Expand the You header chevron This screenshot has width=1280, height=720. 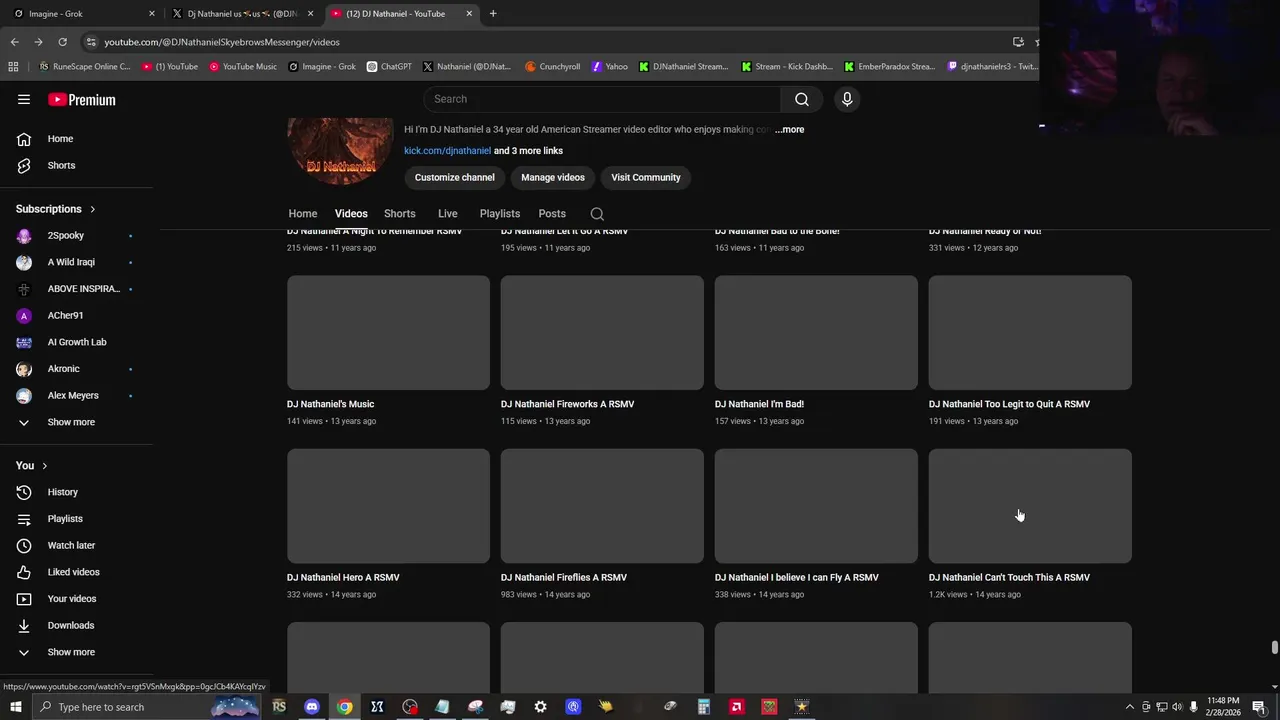[44, 466]
